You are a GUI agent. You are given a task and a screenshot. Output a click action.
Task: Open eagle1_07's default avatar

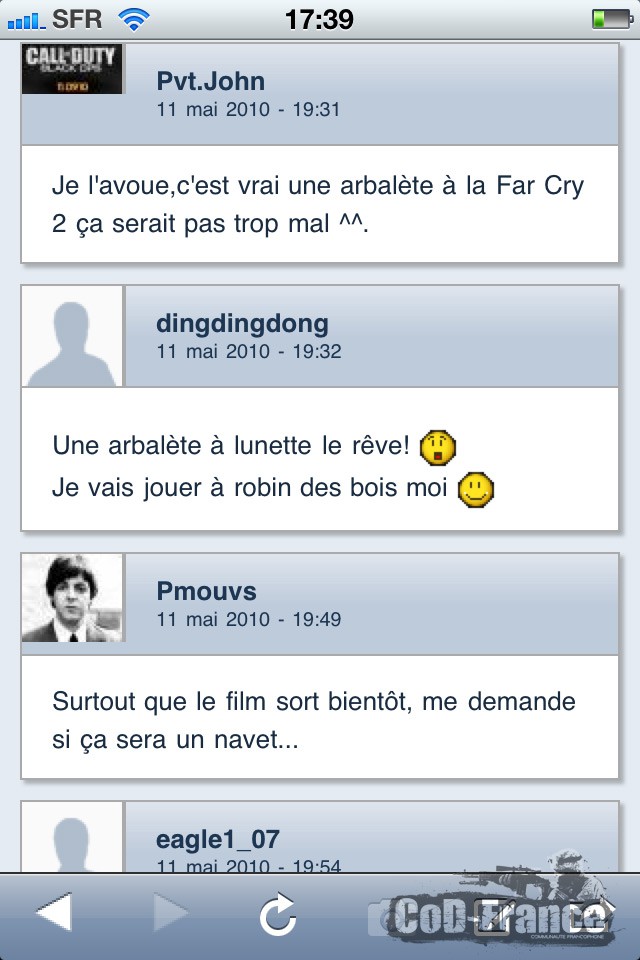click(72, 837)
